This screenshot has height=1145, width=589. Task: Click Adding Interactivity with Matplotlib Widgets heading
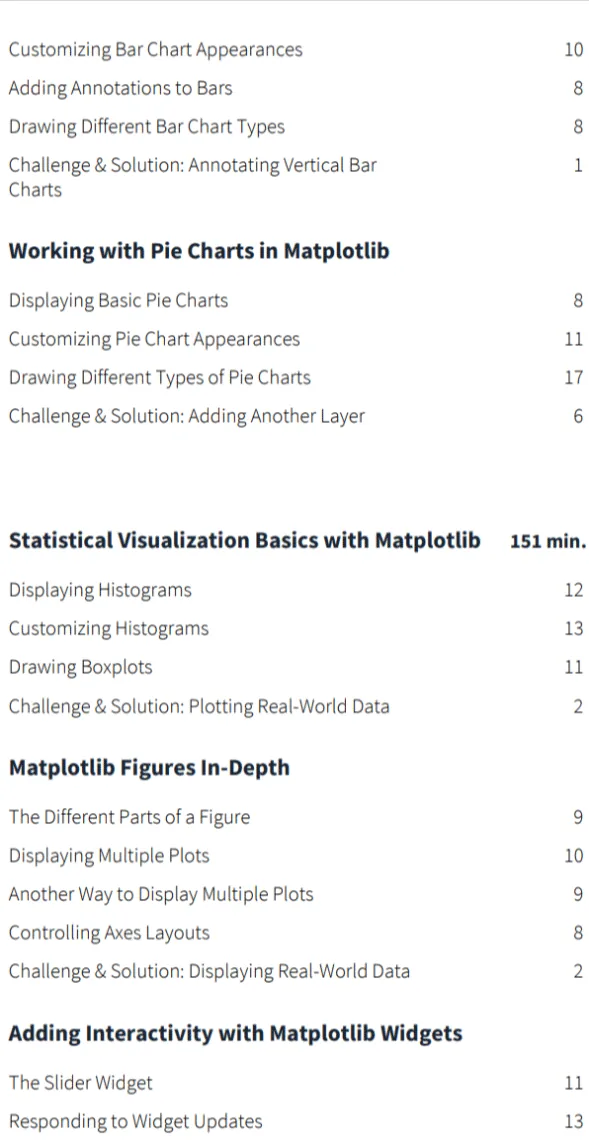[236, 1033]
